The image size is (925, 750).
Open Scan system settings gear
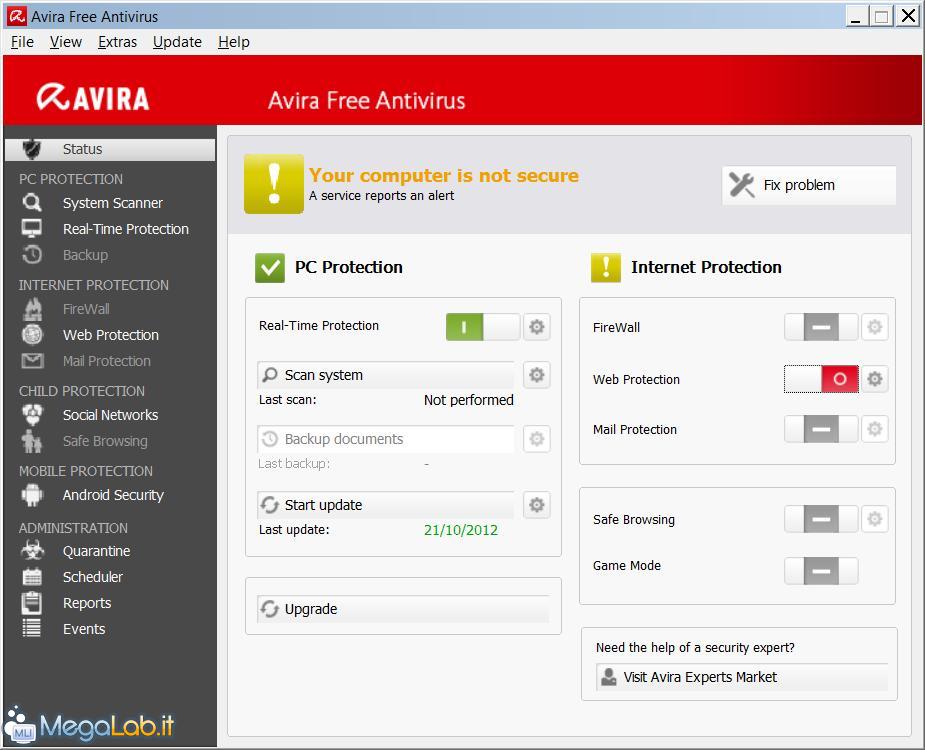click(536, 375)
